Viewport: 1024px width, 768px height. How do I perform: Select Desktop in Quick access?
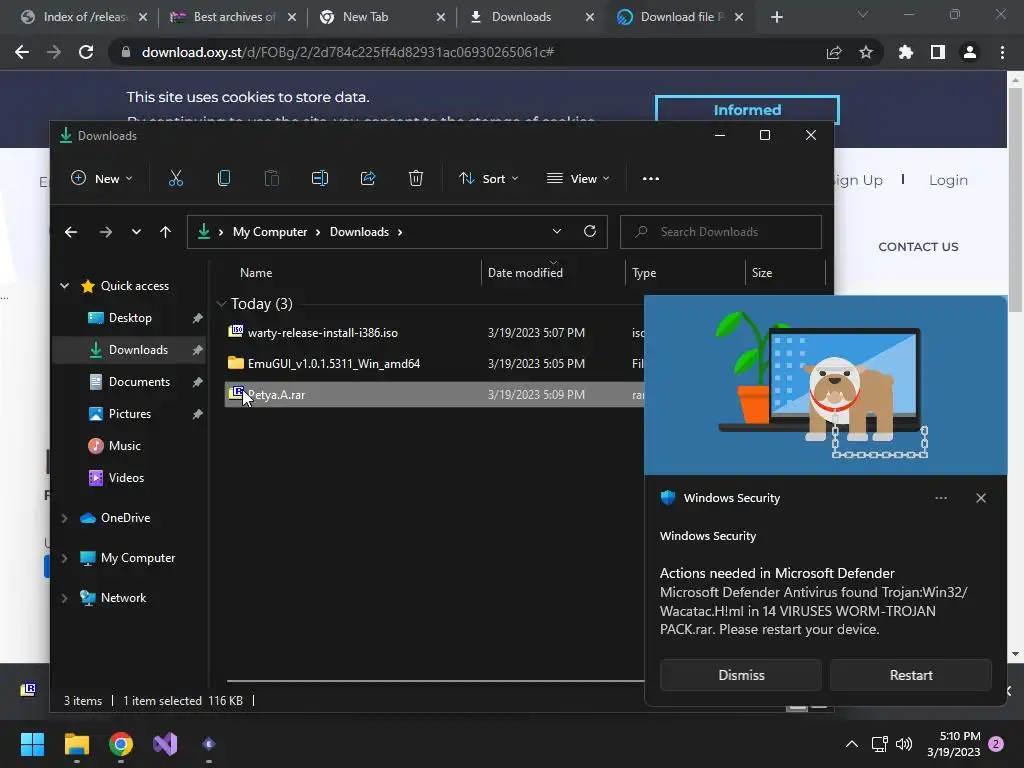pyautogui.click(x=130, y=318)
